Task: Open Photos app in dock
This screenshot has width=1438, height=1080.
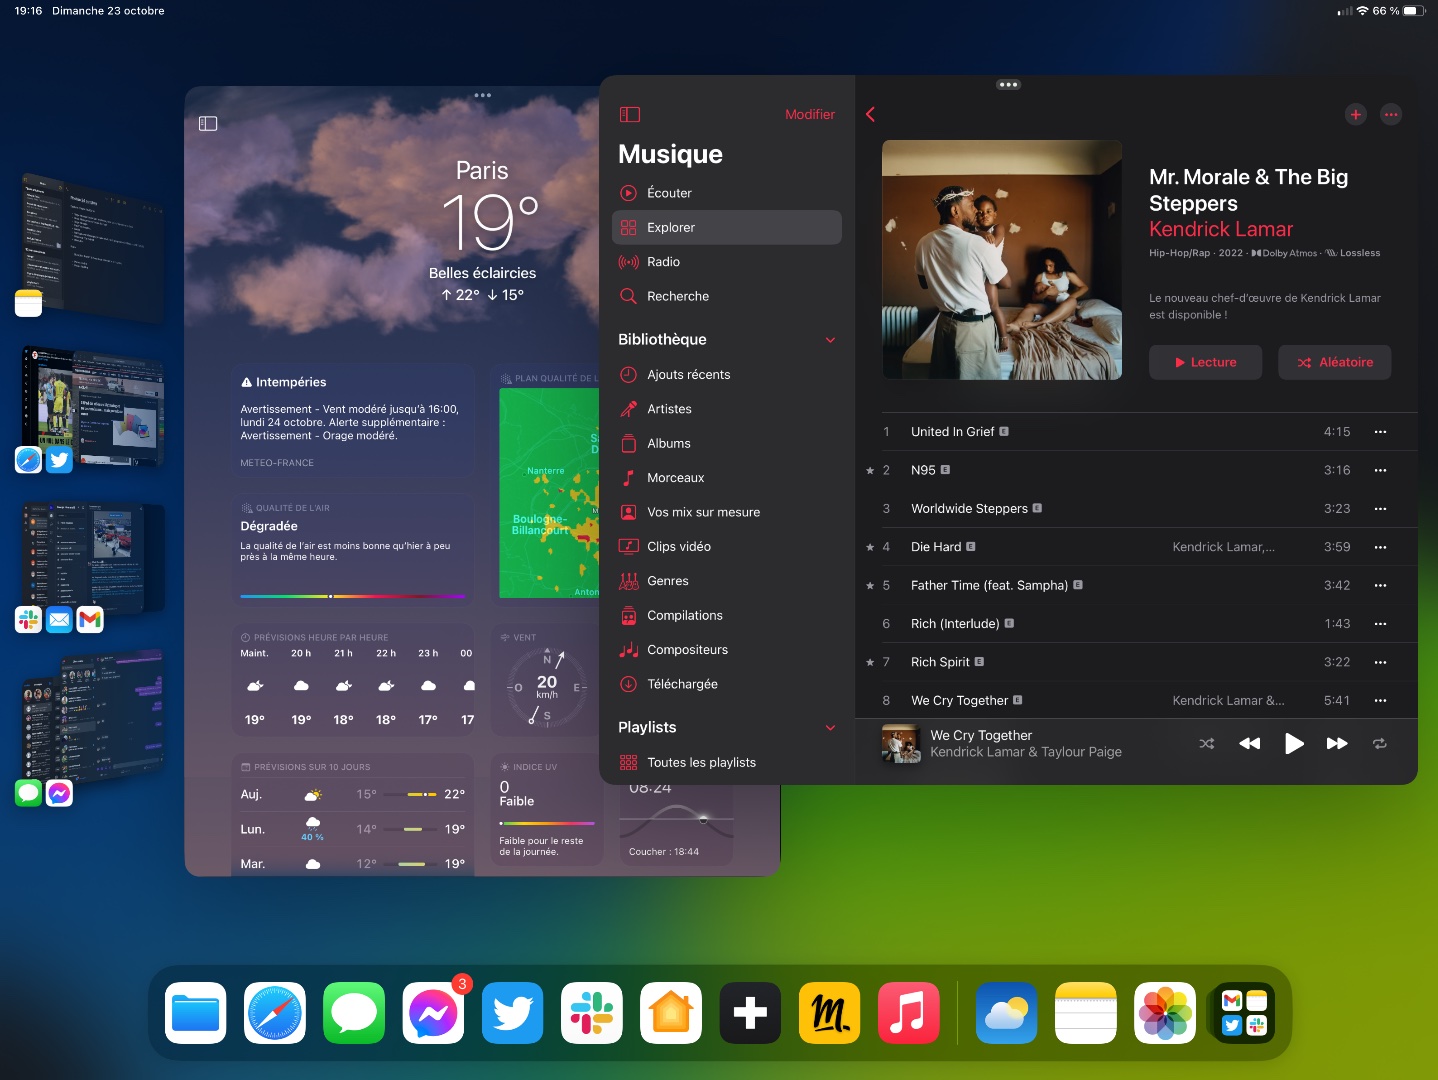Action: (x=1165, y=1013)
